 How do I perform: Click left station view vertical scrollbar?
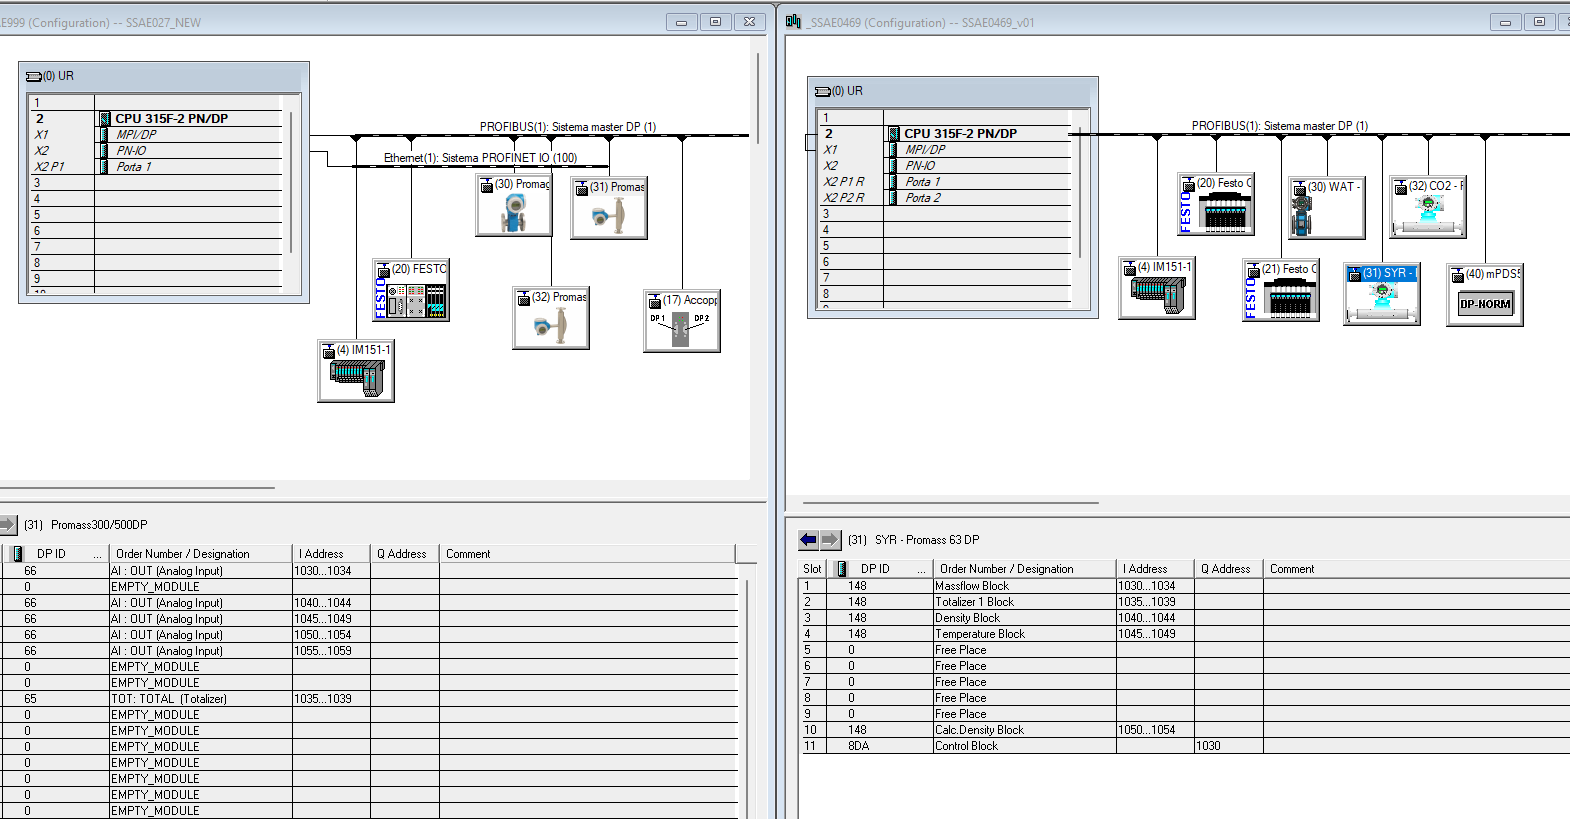click(x=758, y=100)
